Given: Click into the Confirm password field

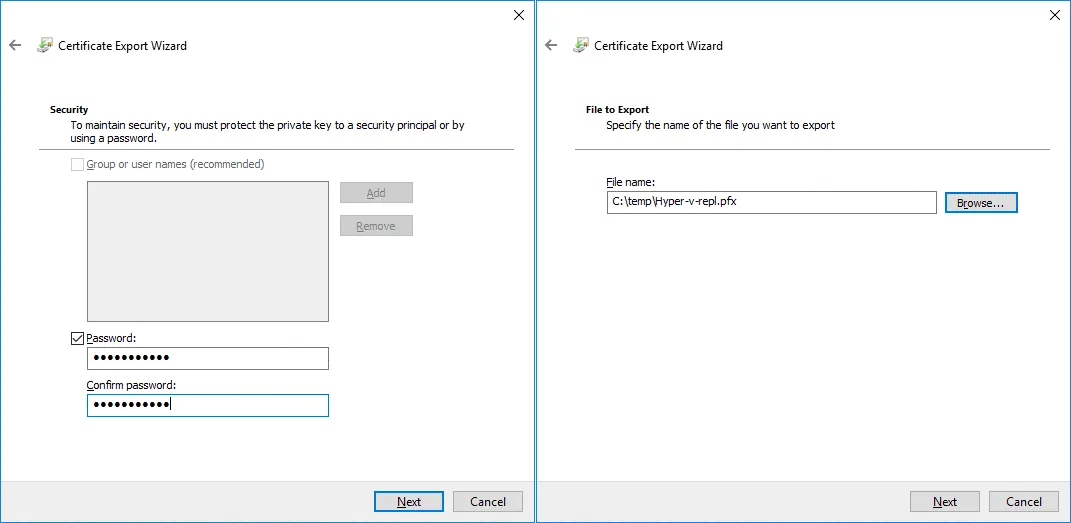Looking at the screenshot, I should pyautogui.click(x=207, y=405).
